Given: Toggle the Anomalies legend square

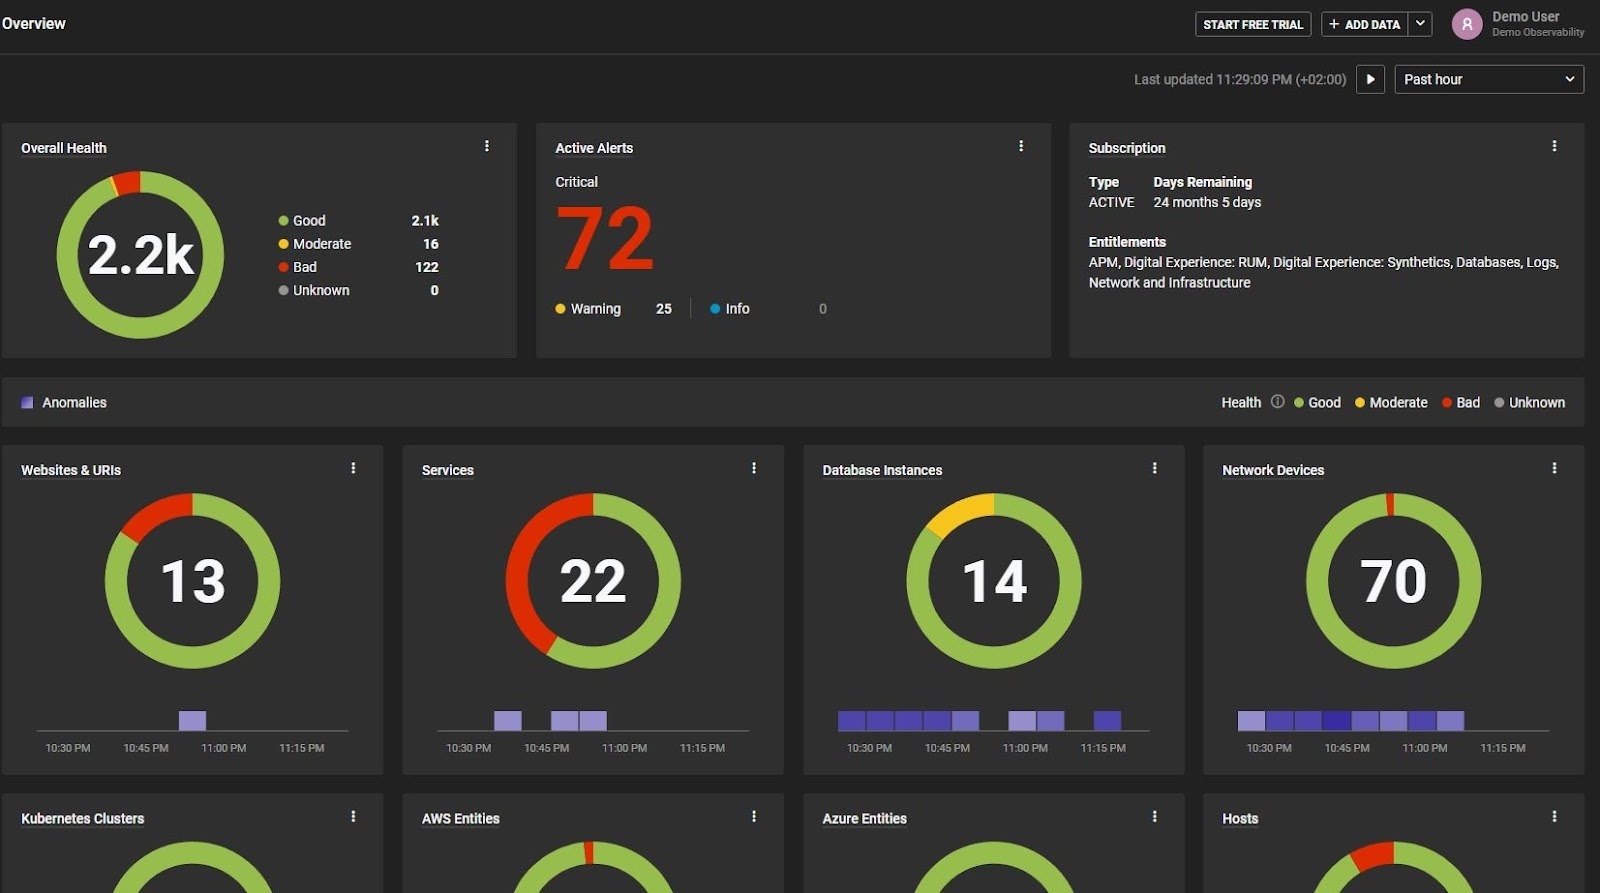Looking at the screenshot, I should tap(27, 403).
